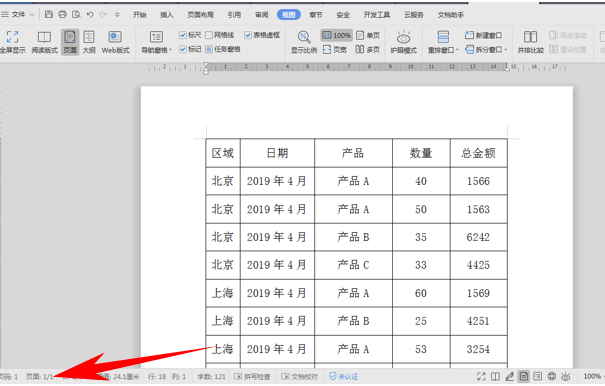Select the View (视图) tab
This screenshot has height=386, width=605.
pos(289,15)
